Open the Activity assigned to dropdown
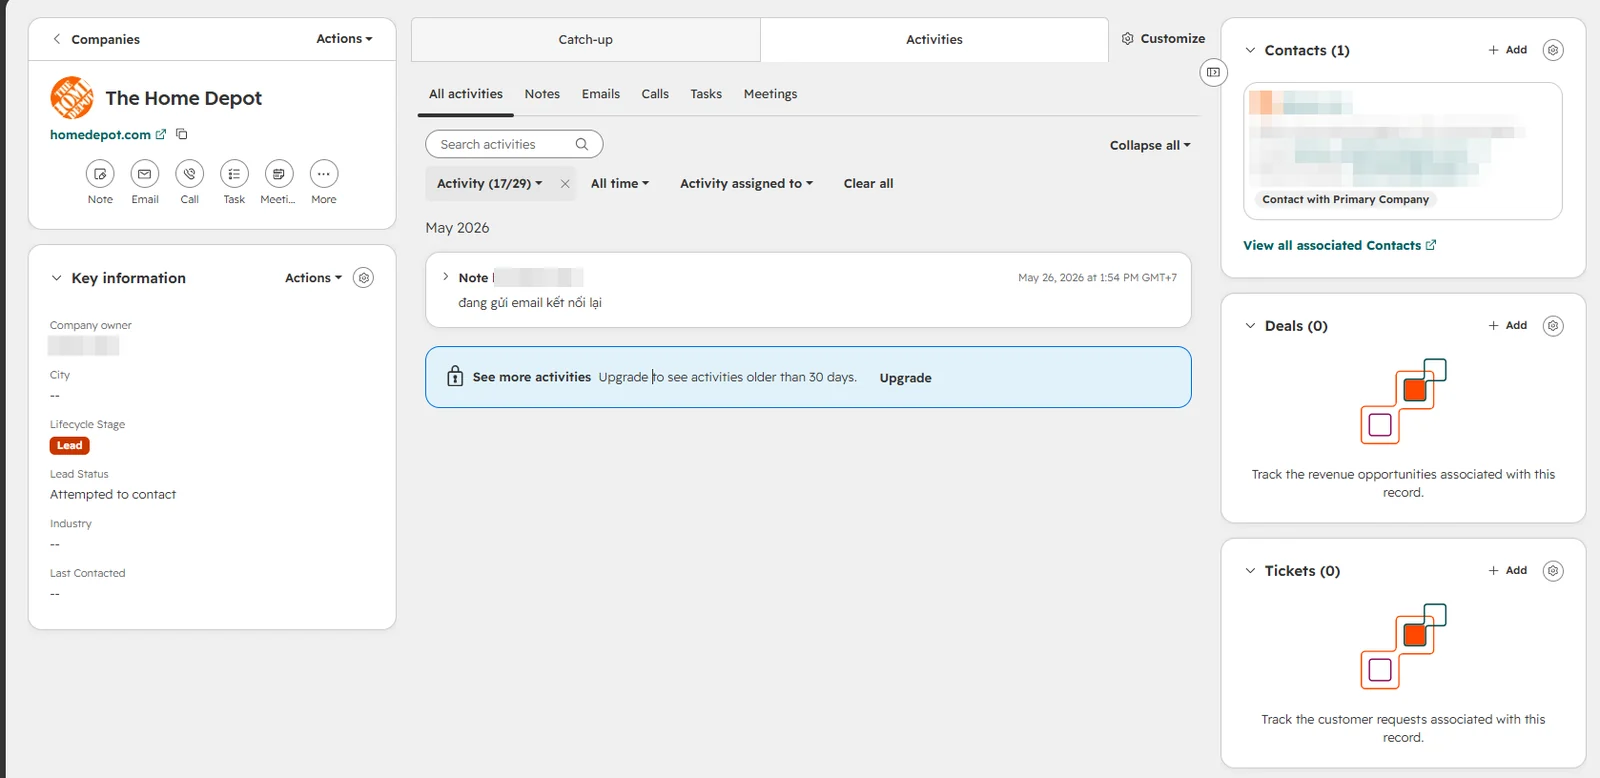Screen dimensions: 1600x778 (x=747, y=184)
